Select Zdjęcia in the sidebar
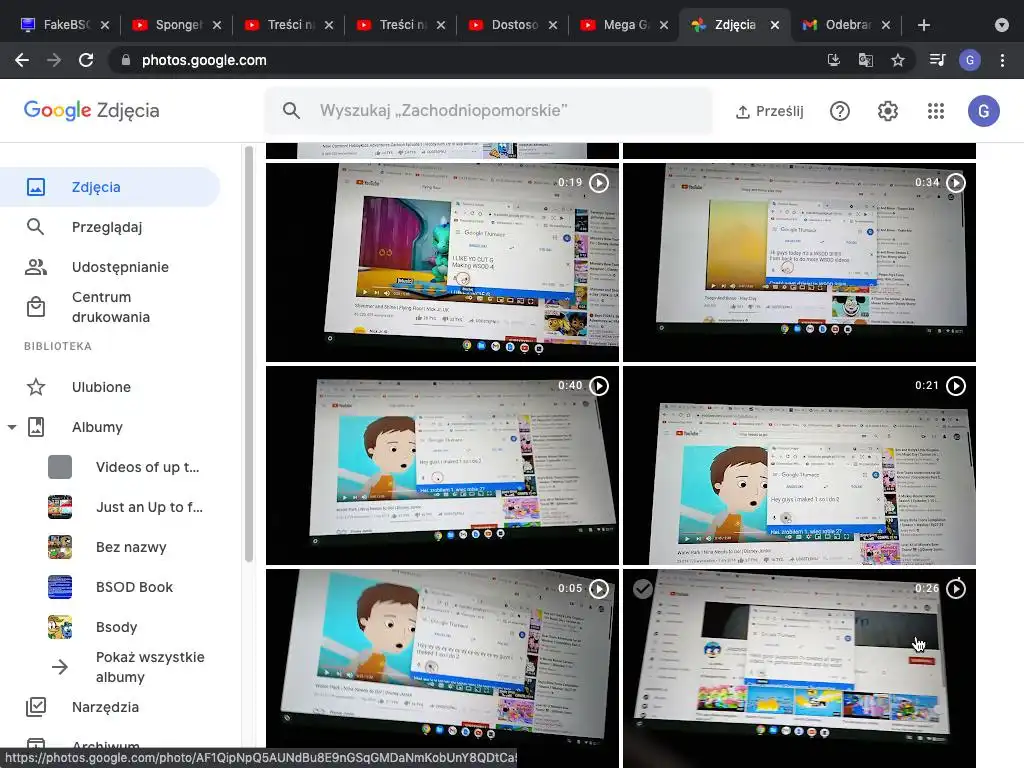The height and width of the screenshot is (768, 1024). click(x=110, y=187)
